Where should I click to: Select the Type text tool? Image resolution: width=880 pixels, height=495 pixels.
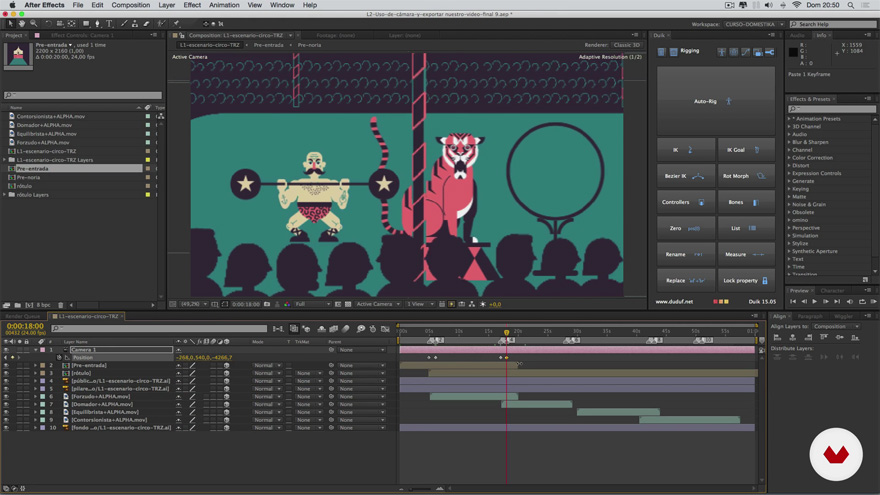point(109,24)
